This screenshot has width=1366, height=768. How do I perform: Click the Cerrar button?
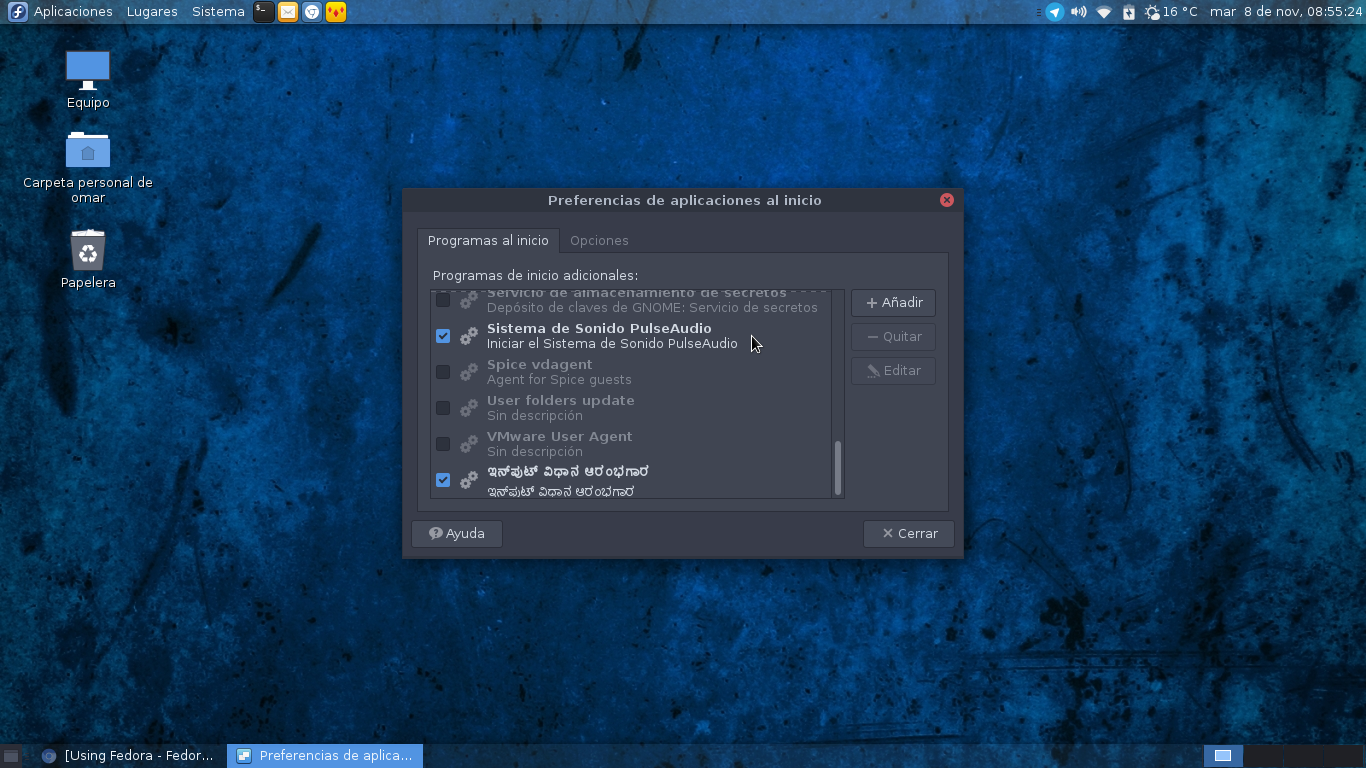[x=909, y=534]
